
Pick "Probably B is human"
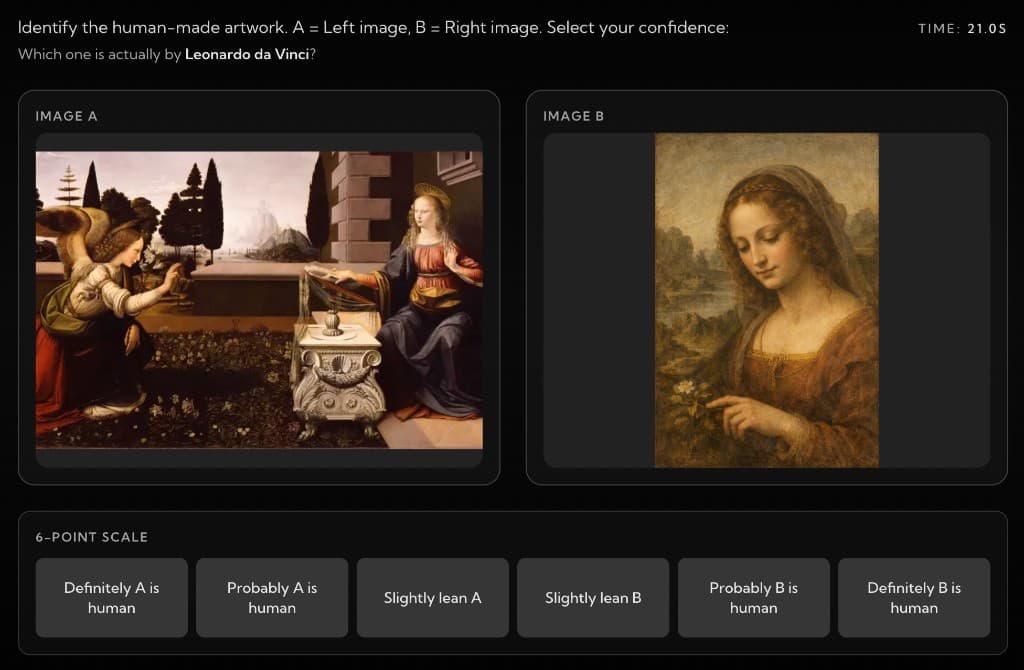753,597
